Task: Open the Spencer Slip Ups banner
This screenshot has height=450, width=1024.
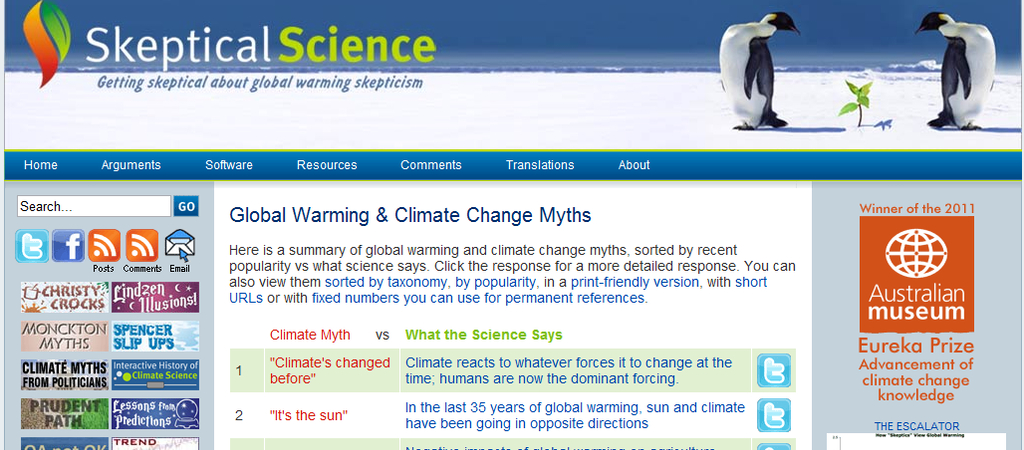Action: [155, 336]
